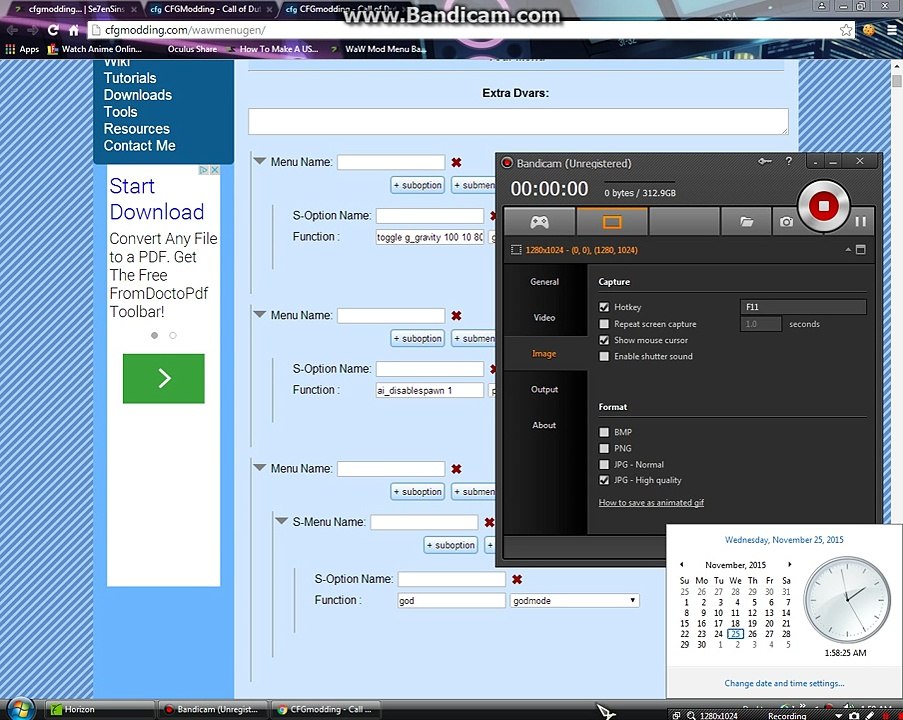Bookmark this page with the star icon
The height and width of the screenshot is (720, 903).
pos(845,30)
